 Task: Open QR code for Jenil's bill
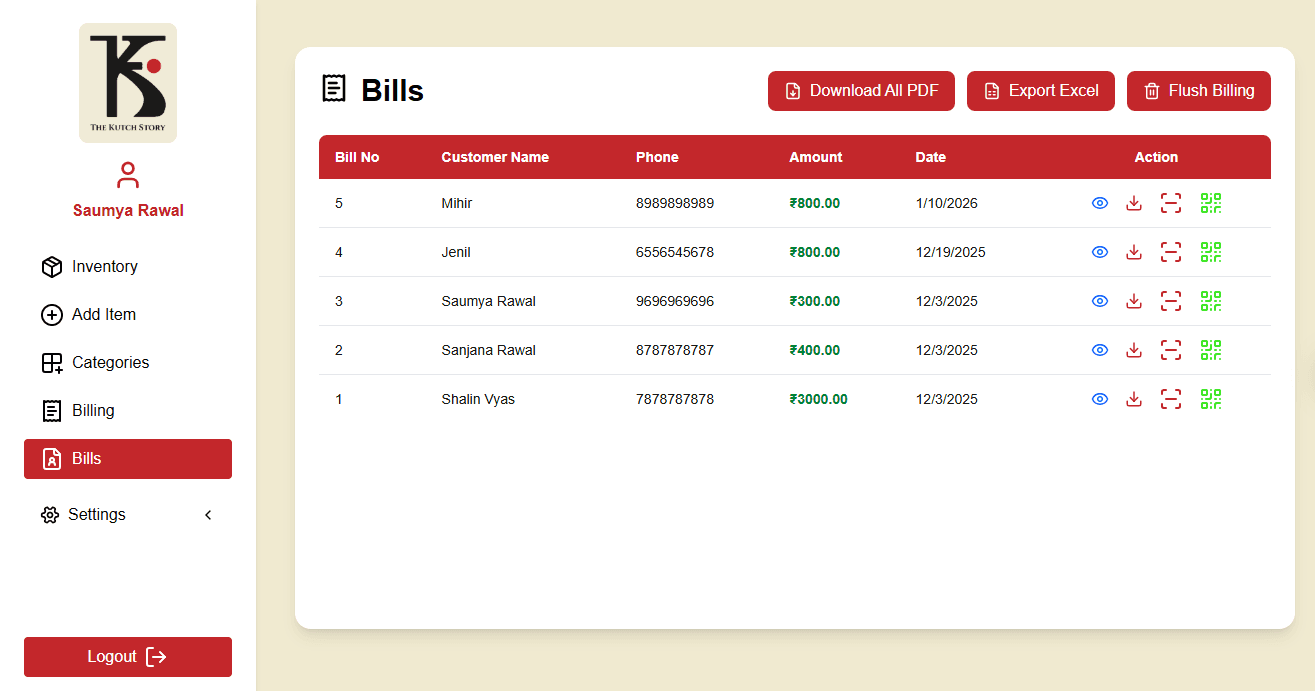[x=1211, y=252]
